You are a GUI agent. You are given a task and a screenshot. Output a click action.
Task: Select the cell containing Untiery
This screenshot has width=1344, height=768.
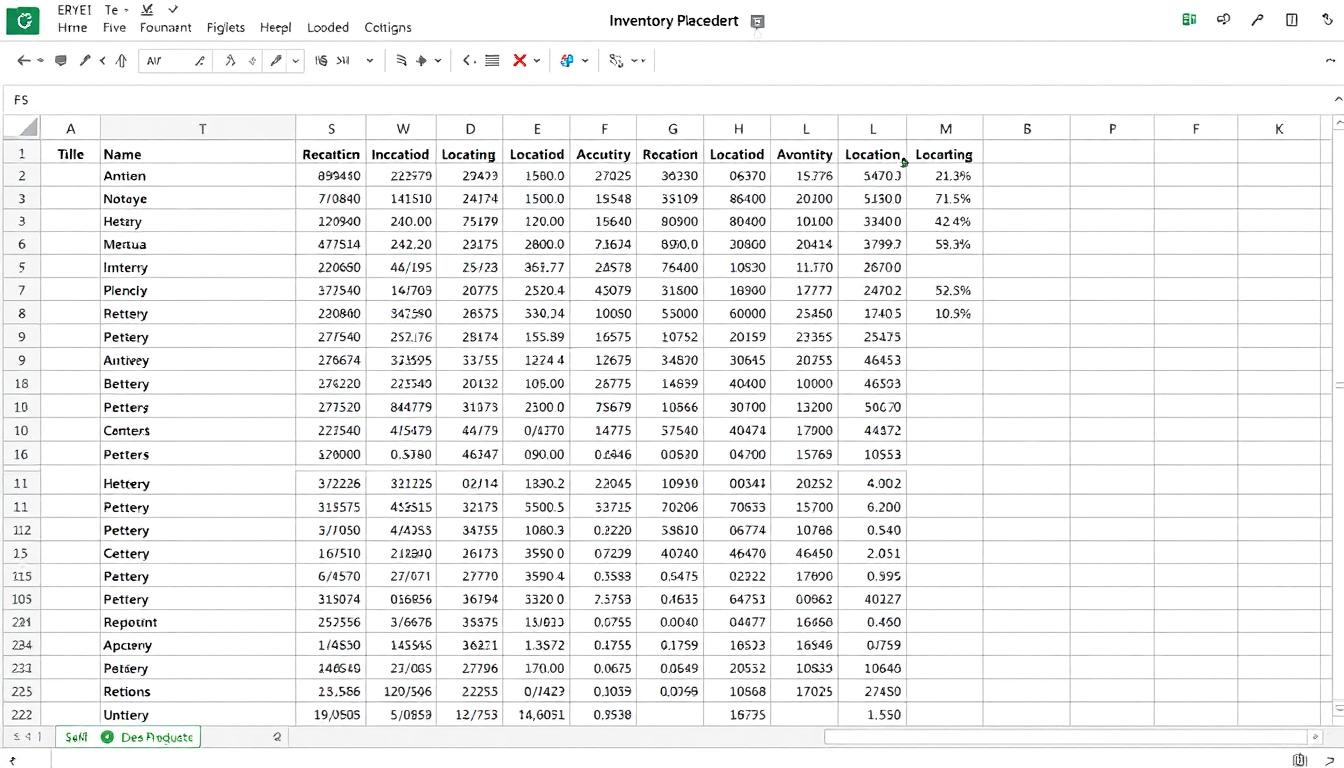198,715
